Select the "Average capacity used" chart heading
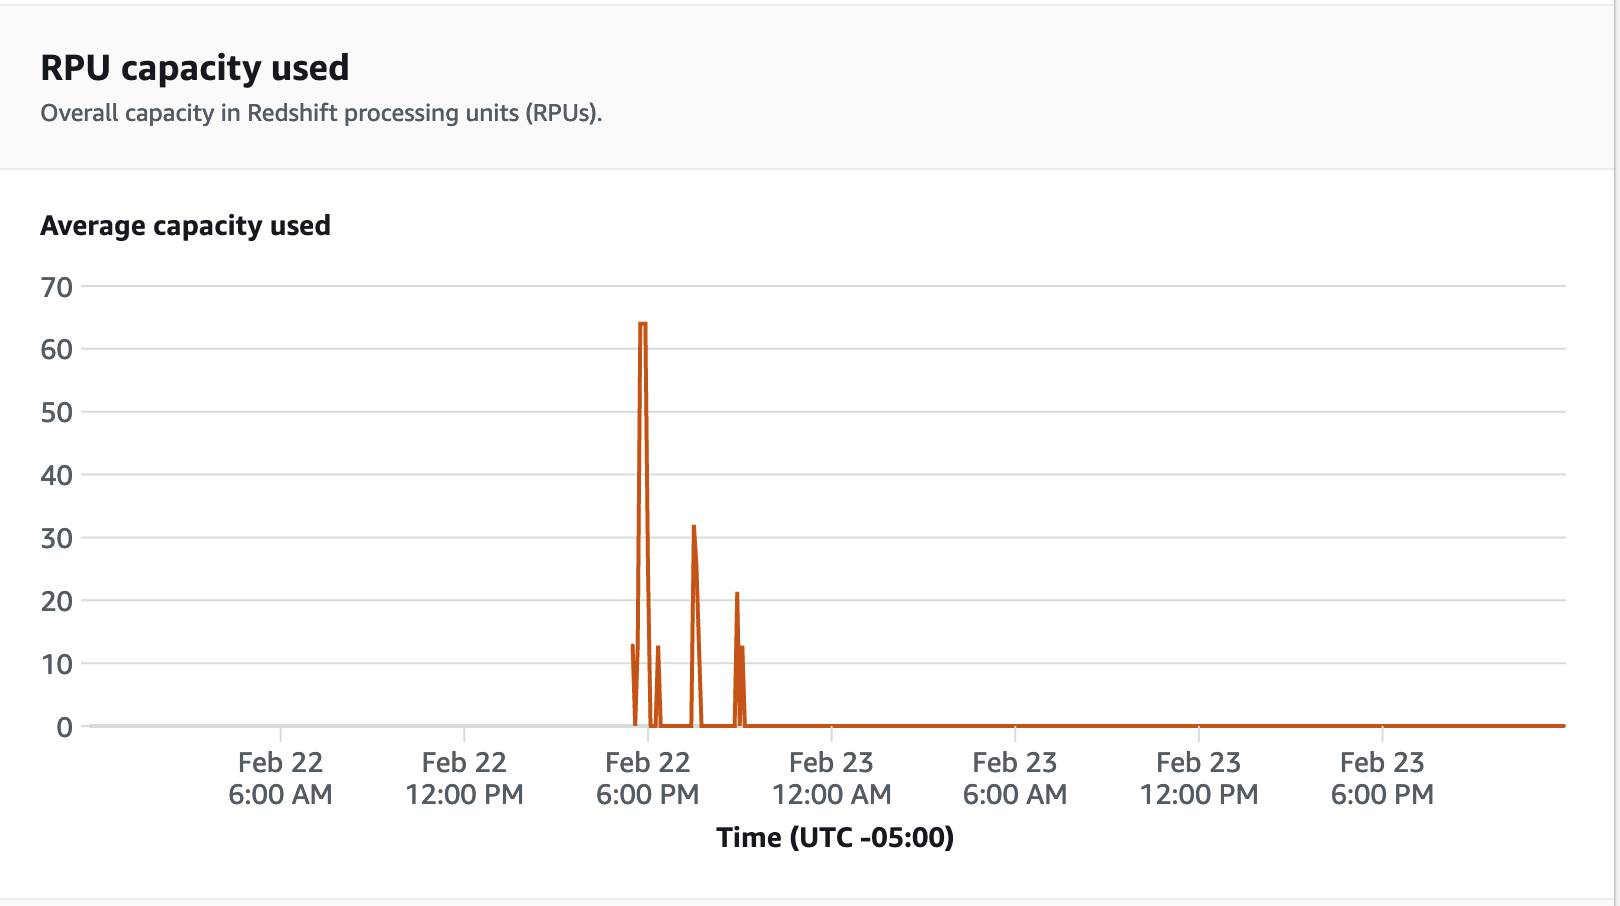 tap(185, 226)
